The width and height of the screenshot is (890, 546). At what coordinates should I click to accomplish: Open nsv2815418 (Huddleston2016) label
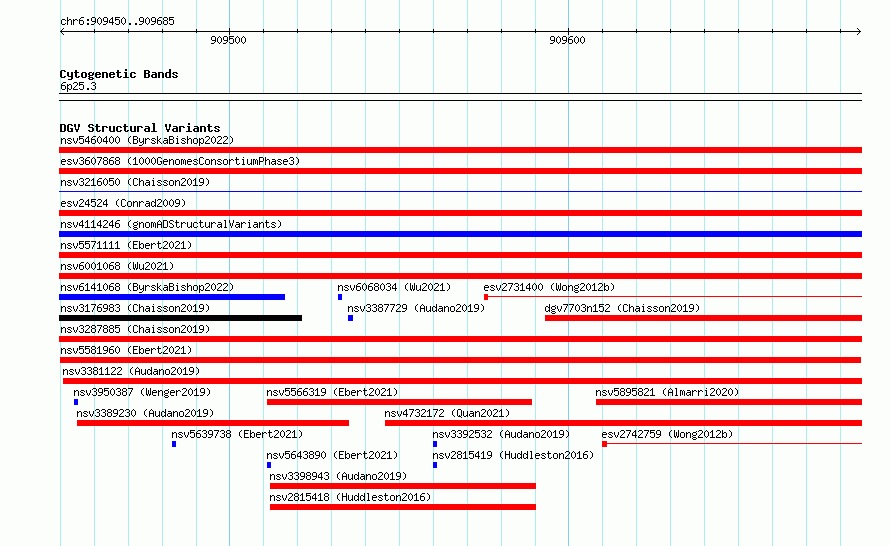pos(350,497)
